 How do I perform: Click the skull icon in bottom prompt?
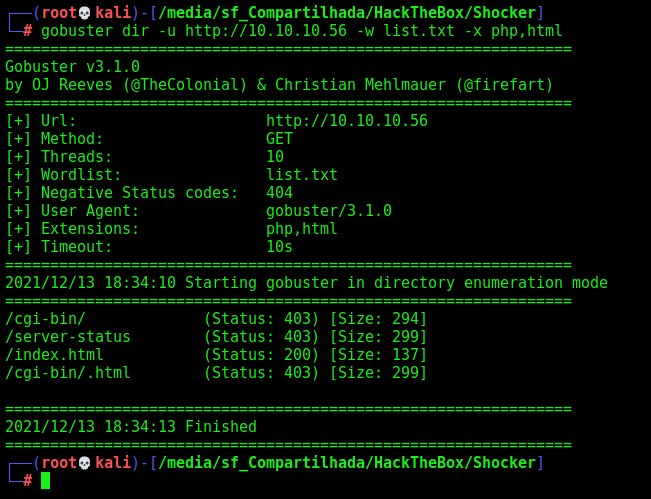[x=84, y=463]
